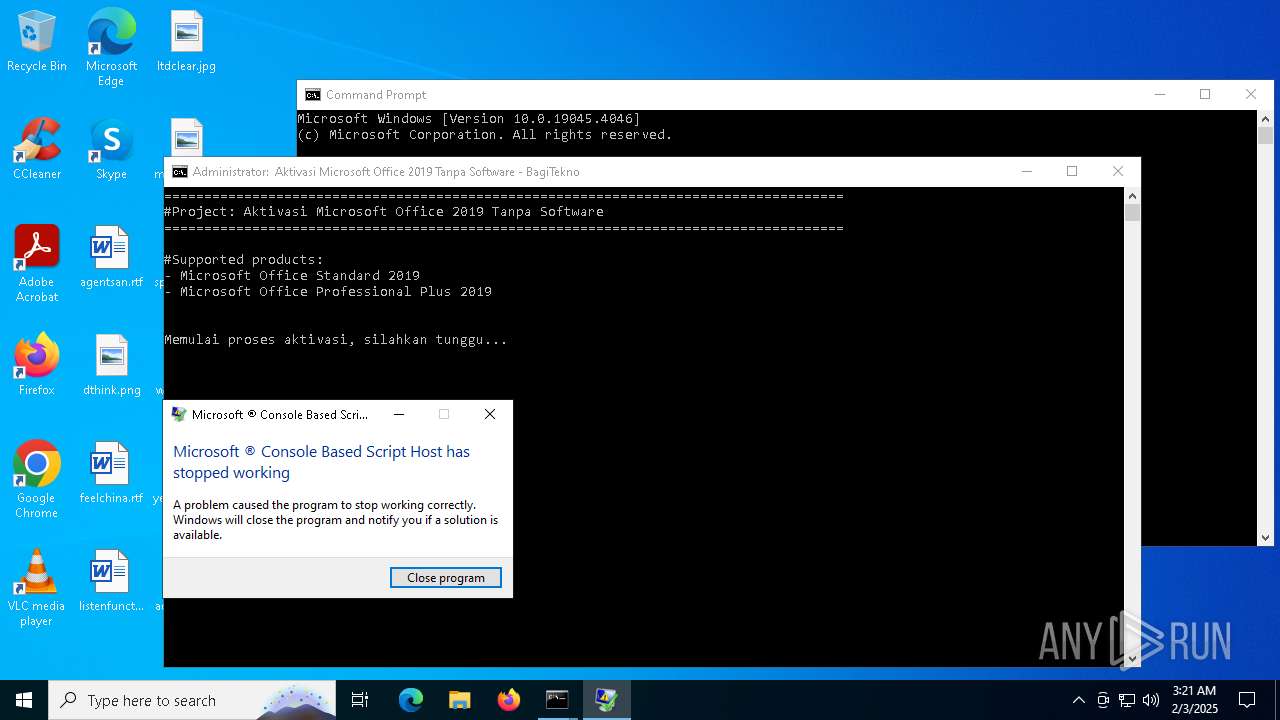The image size is (1280, 720).
Task: Open the Administrator console window system menu icon
Action: coord(180,172)
